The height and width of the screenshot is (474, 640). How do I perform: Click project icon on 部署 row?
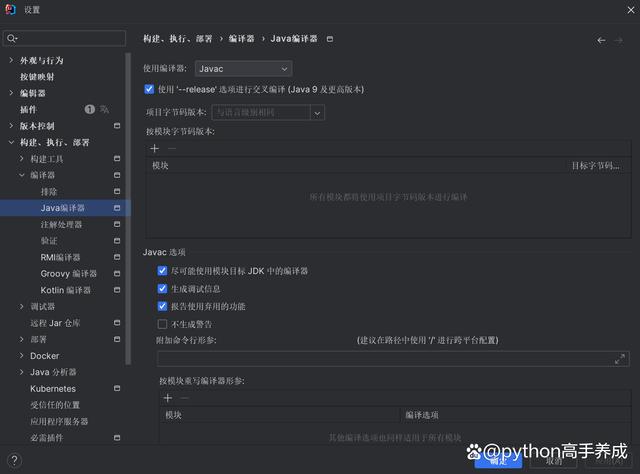[117, 339]
